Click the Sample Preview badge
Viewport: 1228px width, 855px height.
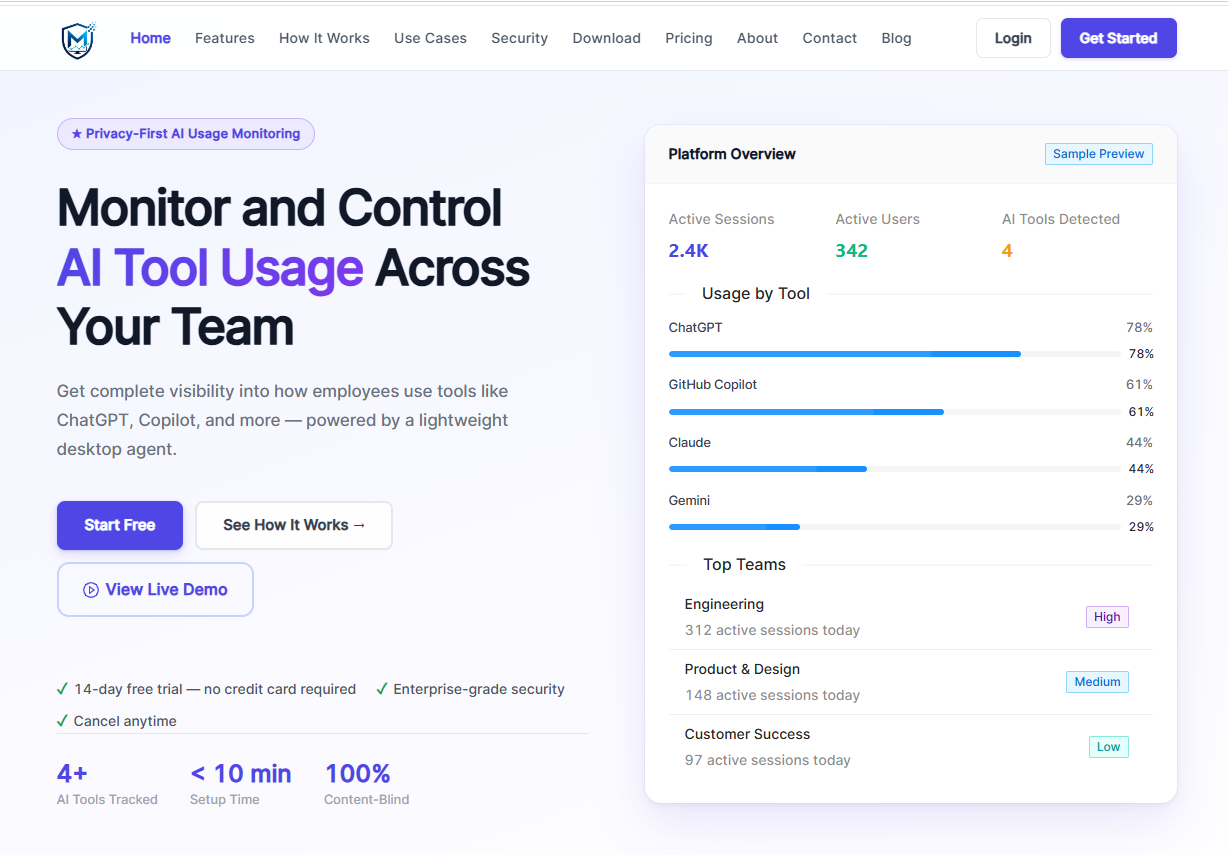click(x=1099, y=154)
